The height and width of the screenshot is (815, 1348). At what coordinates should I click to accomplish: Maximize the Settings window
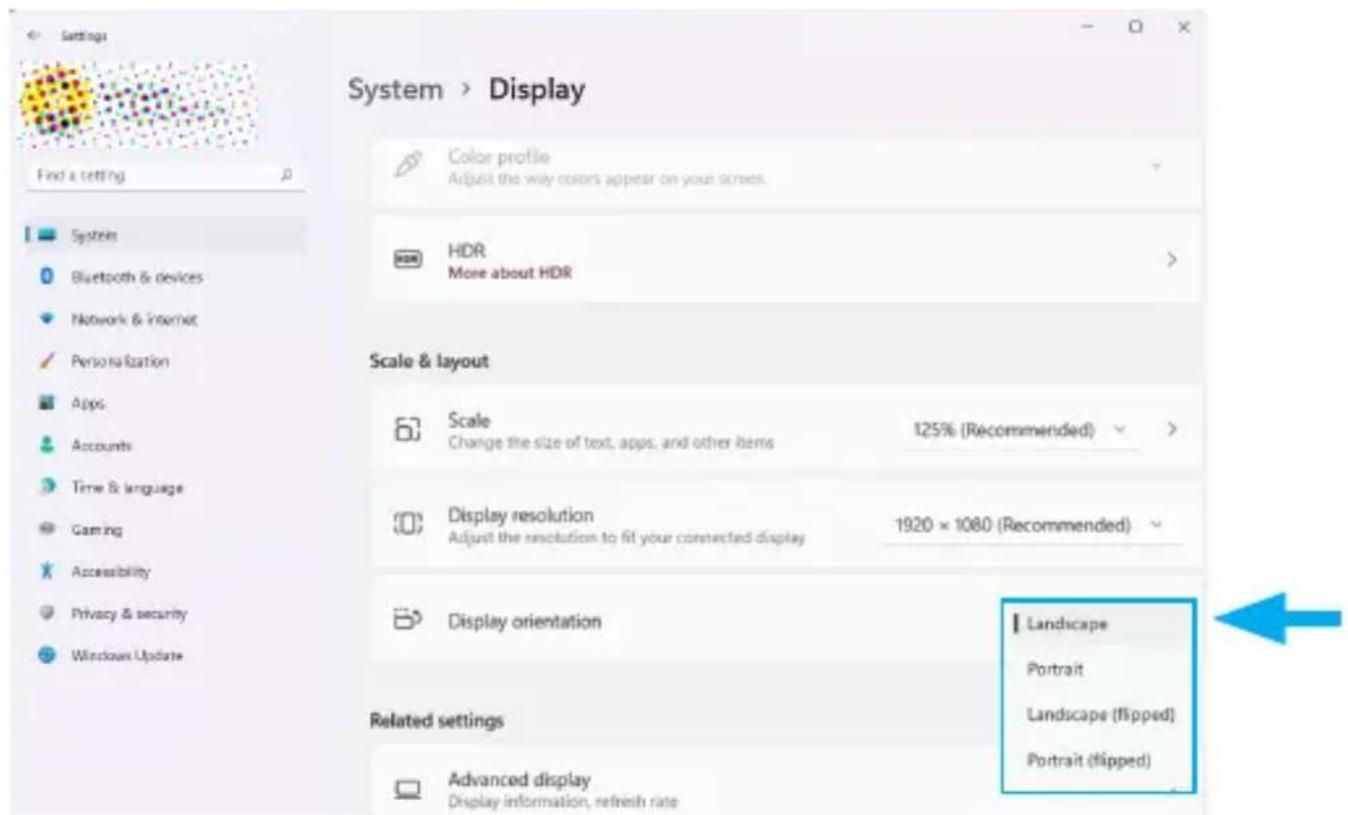pyautogui.click(x=1135, y=28)
